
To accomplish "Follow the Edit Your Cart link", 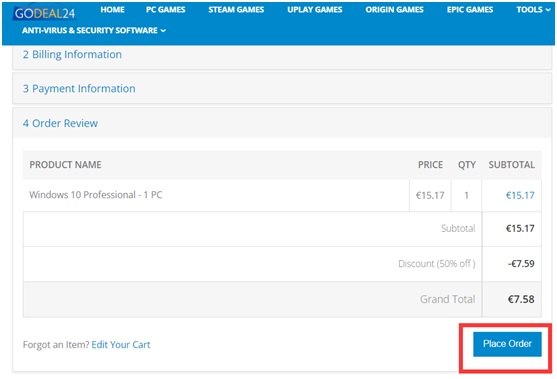I will coord(121,345).
